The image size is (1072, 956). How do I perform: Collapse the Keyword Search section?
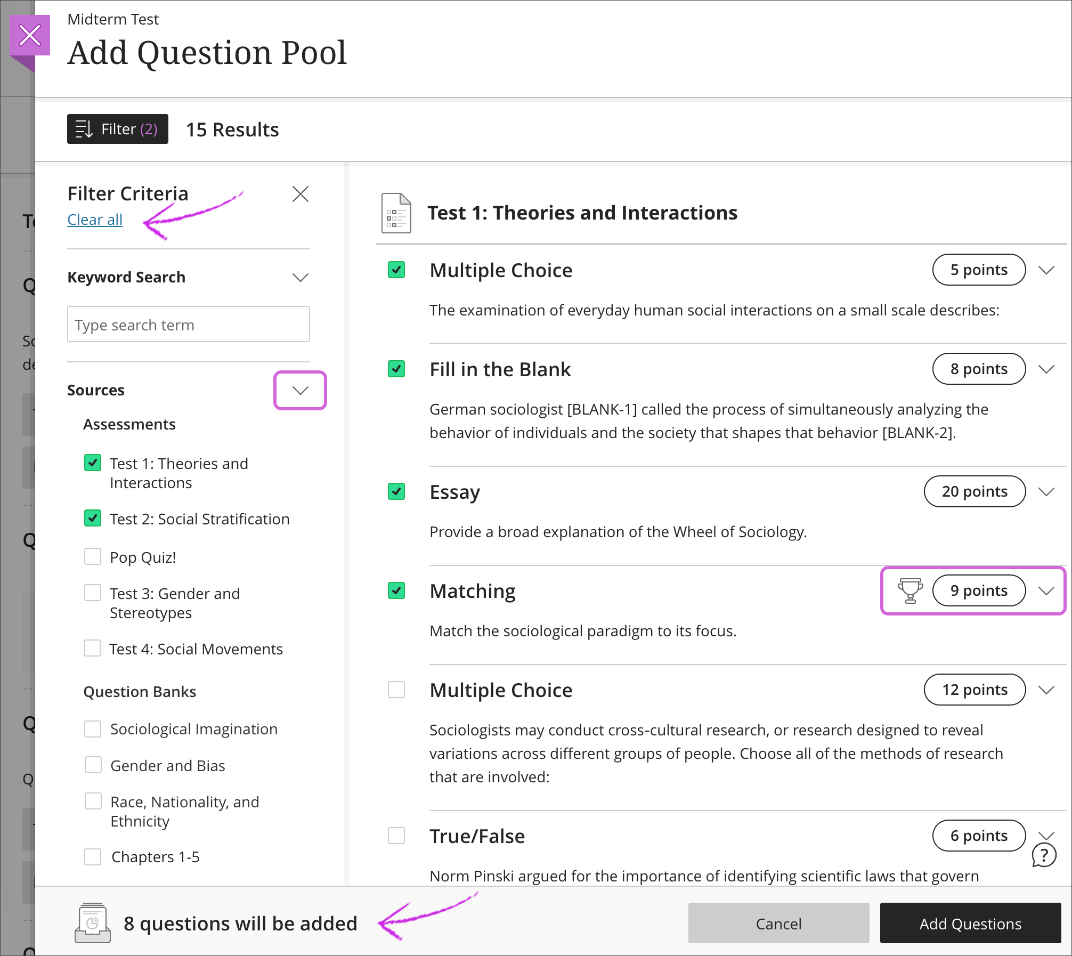pos(300,277)
